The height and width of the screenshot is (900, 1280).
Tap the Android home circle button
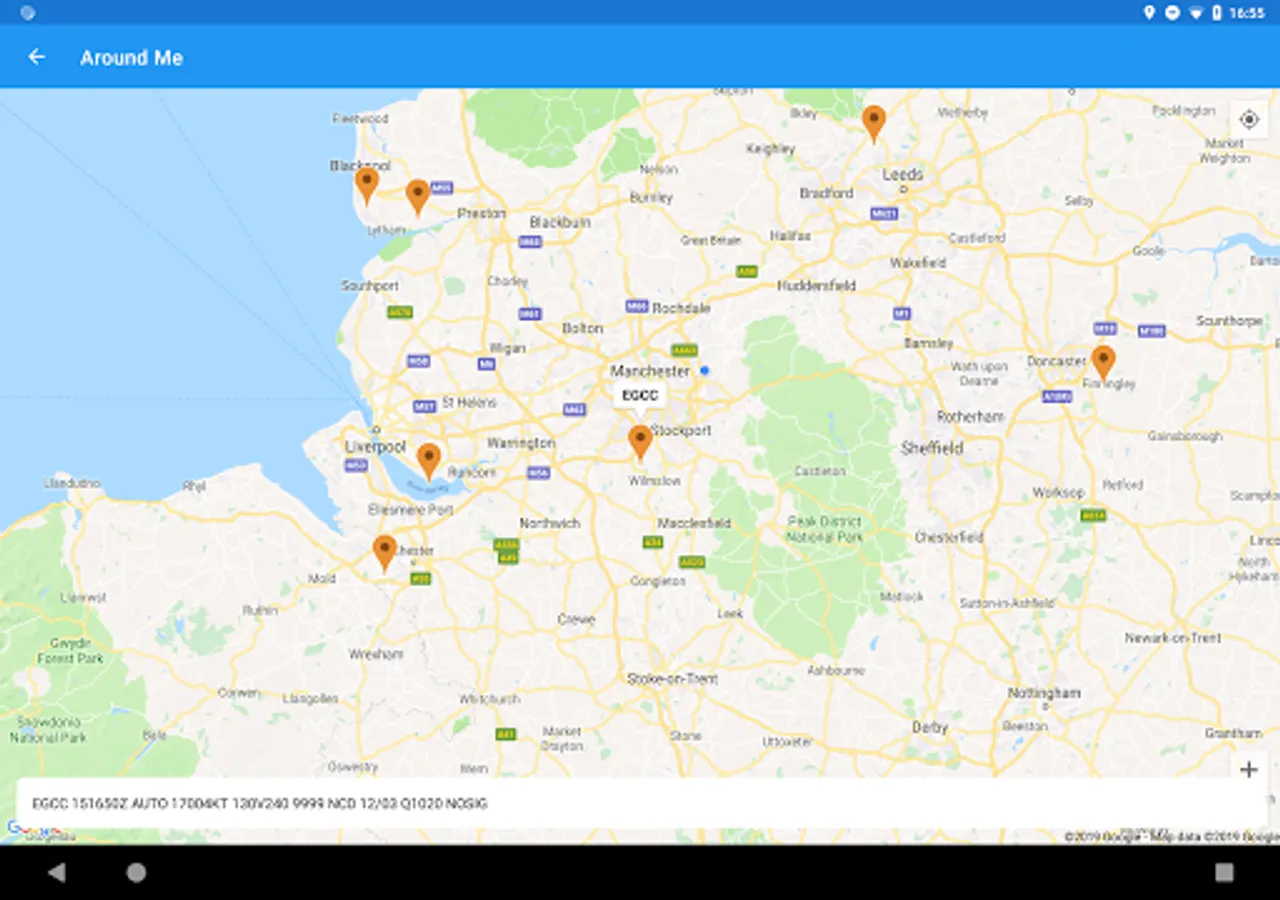point(136,872)
